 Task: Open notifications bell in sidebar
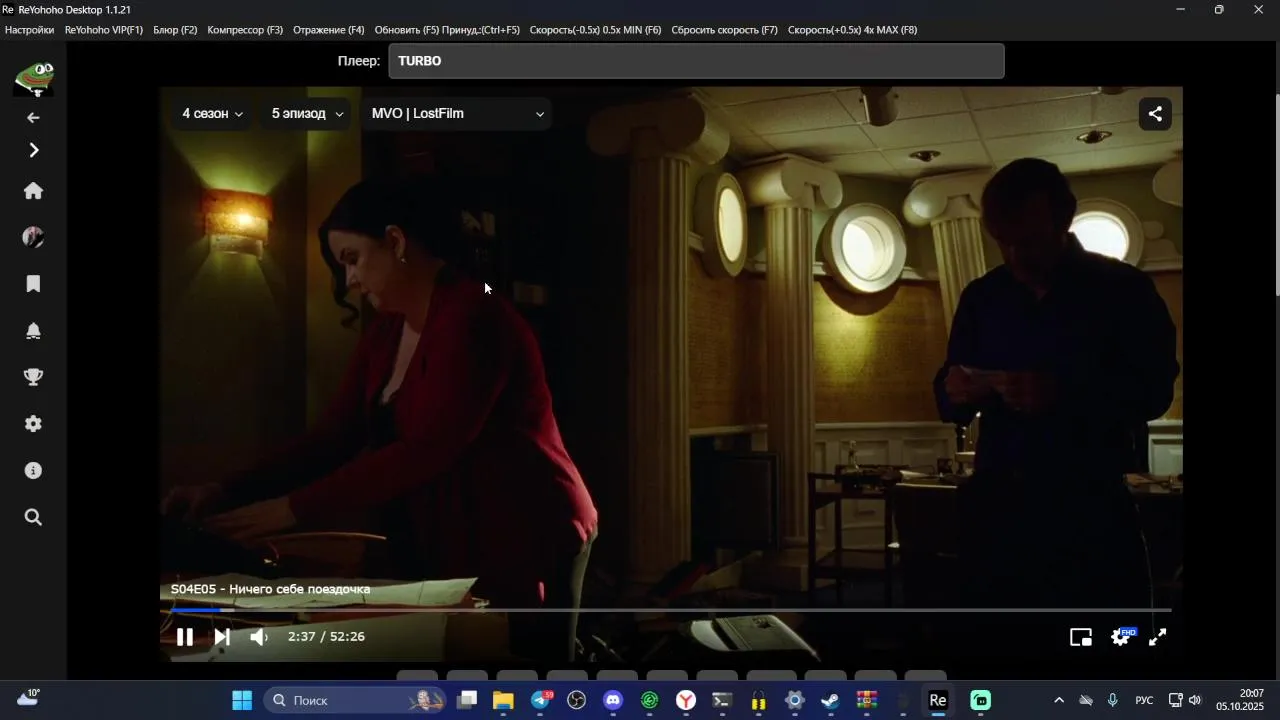click(x=33, y=331)
